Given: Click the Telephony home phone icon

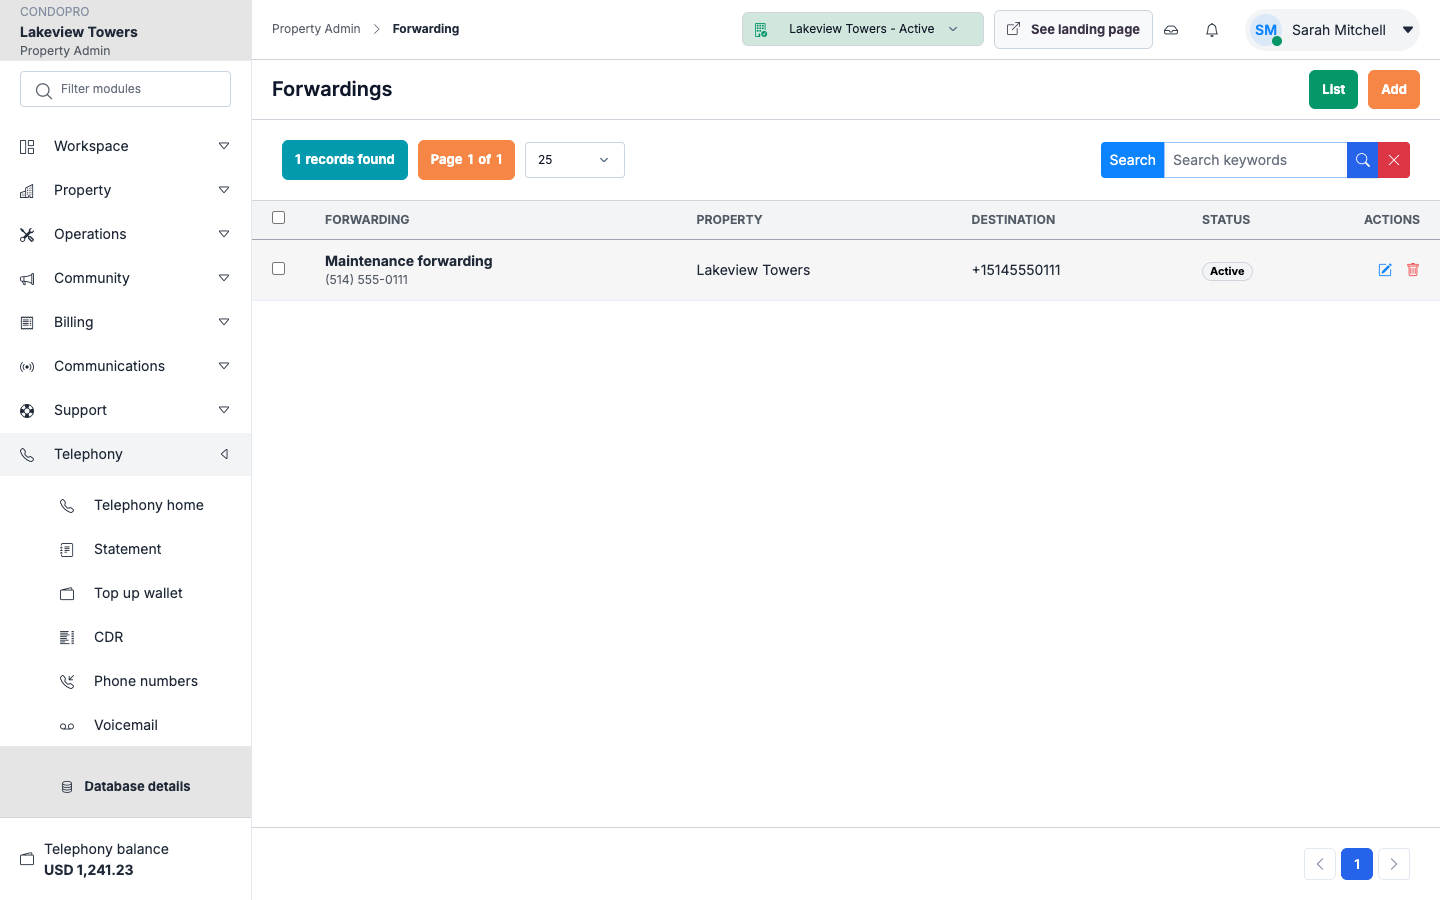Looking at the screenshot, I should (67, 506).
